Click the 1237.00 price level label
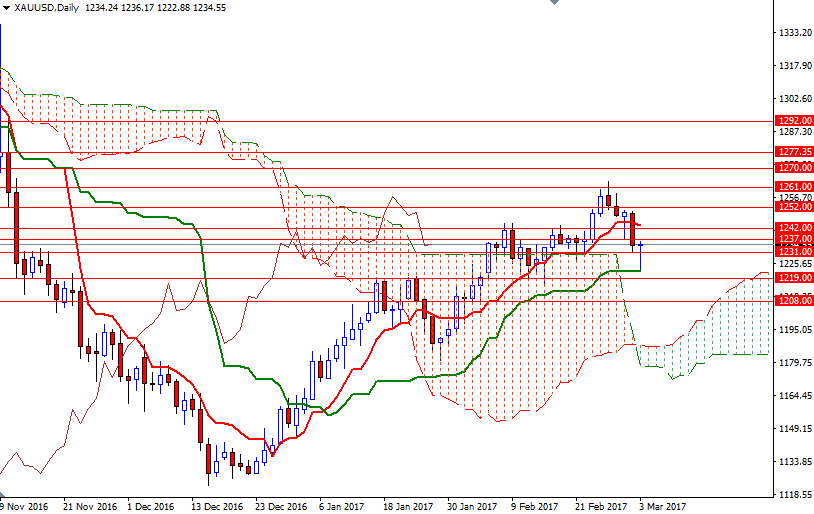Viewport: 814px width, 514px height. [x=793, y=240]
